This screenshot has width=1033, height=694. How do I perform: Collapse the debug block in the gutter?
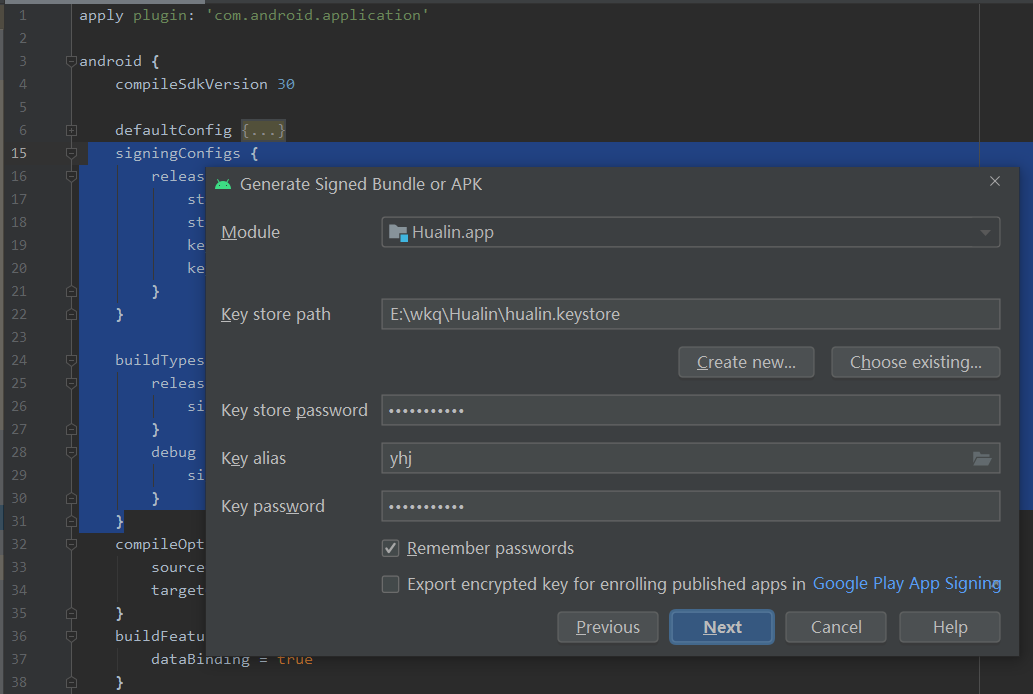tap(70, 452)
